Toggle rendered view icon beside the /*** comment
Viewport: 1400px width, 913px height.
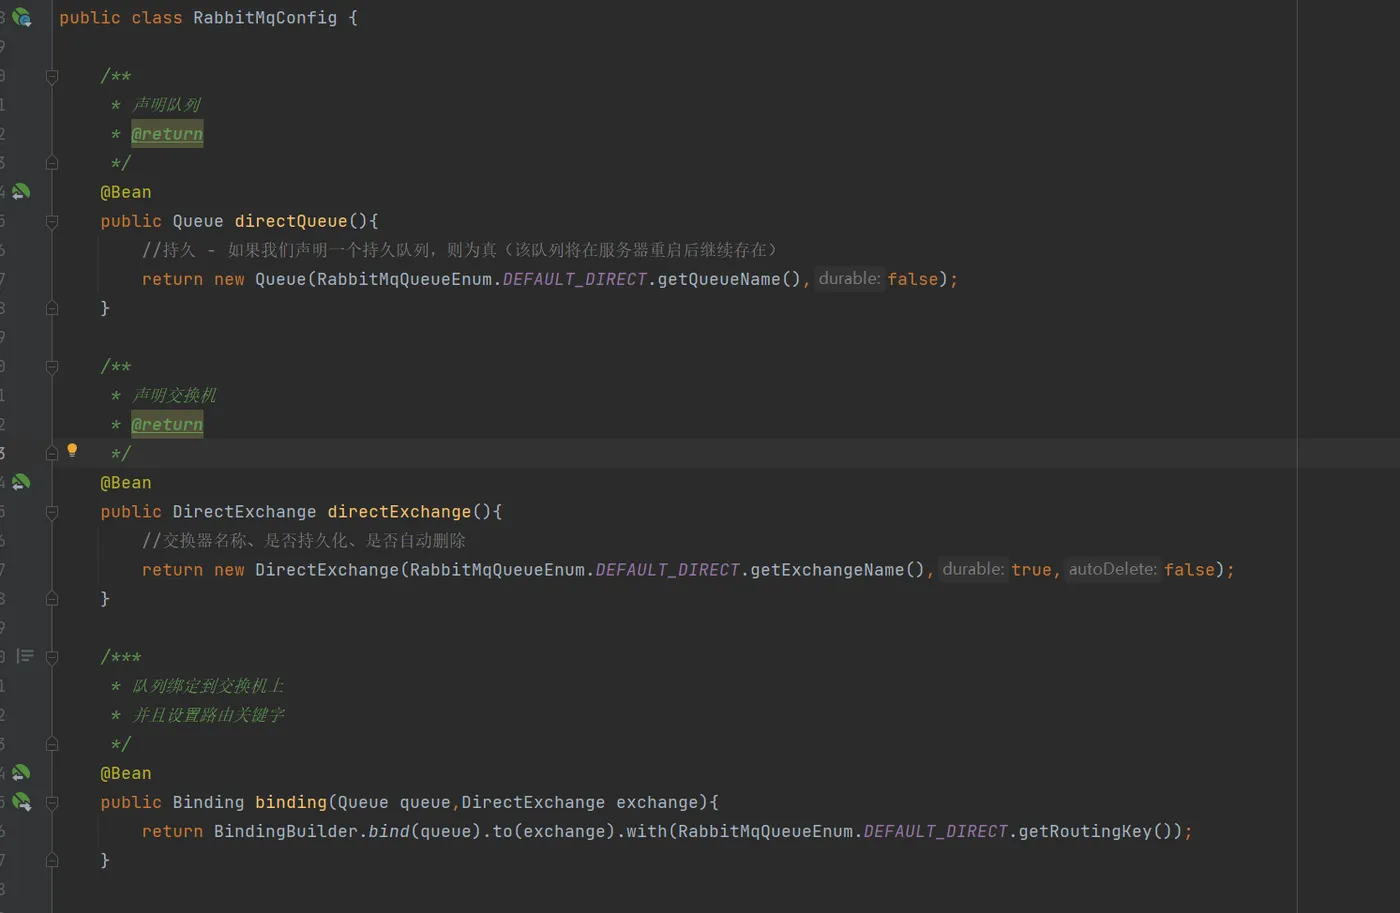tap(25, 656)
